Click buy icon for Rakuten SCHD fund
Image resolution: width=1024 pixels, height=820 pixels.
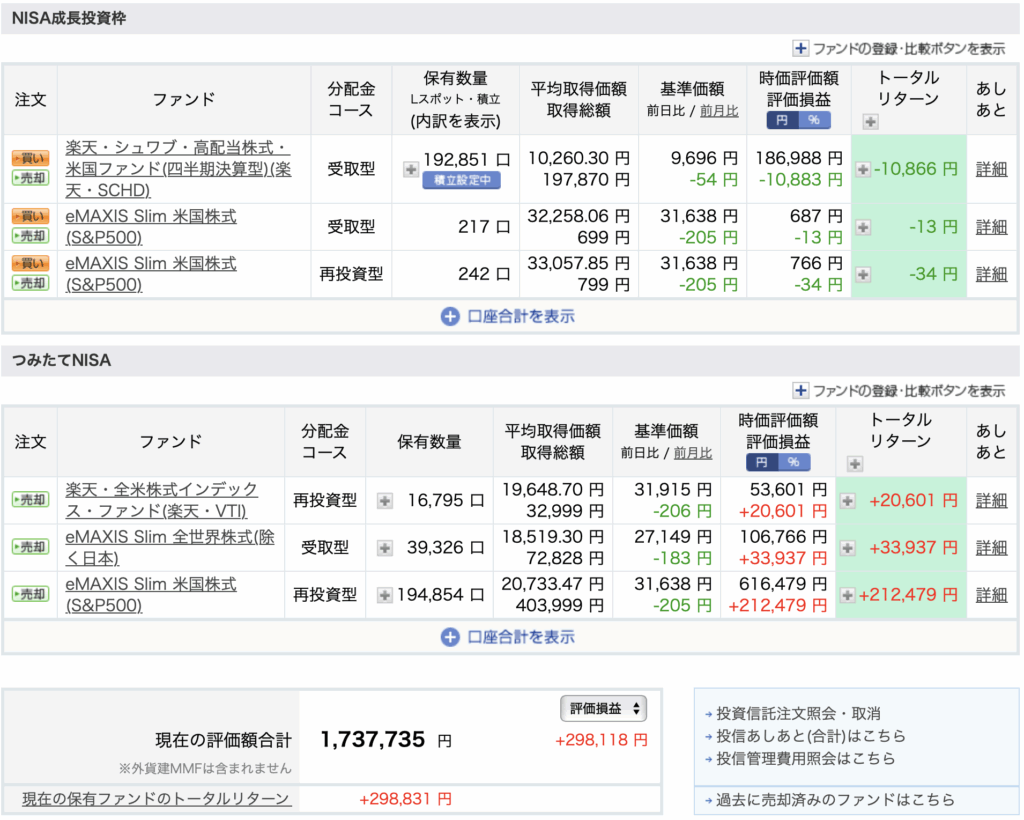[x=31, y=158]
